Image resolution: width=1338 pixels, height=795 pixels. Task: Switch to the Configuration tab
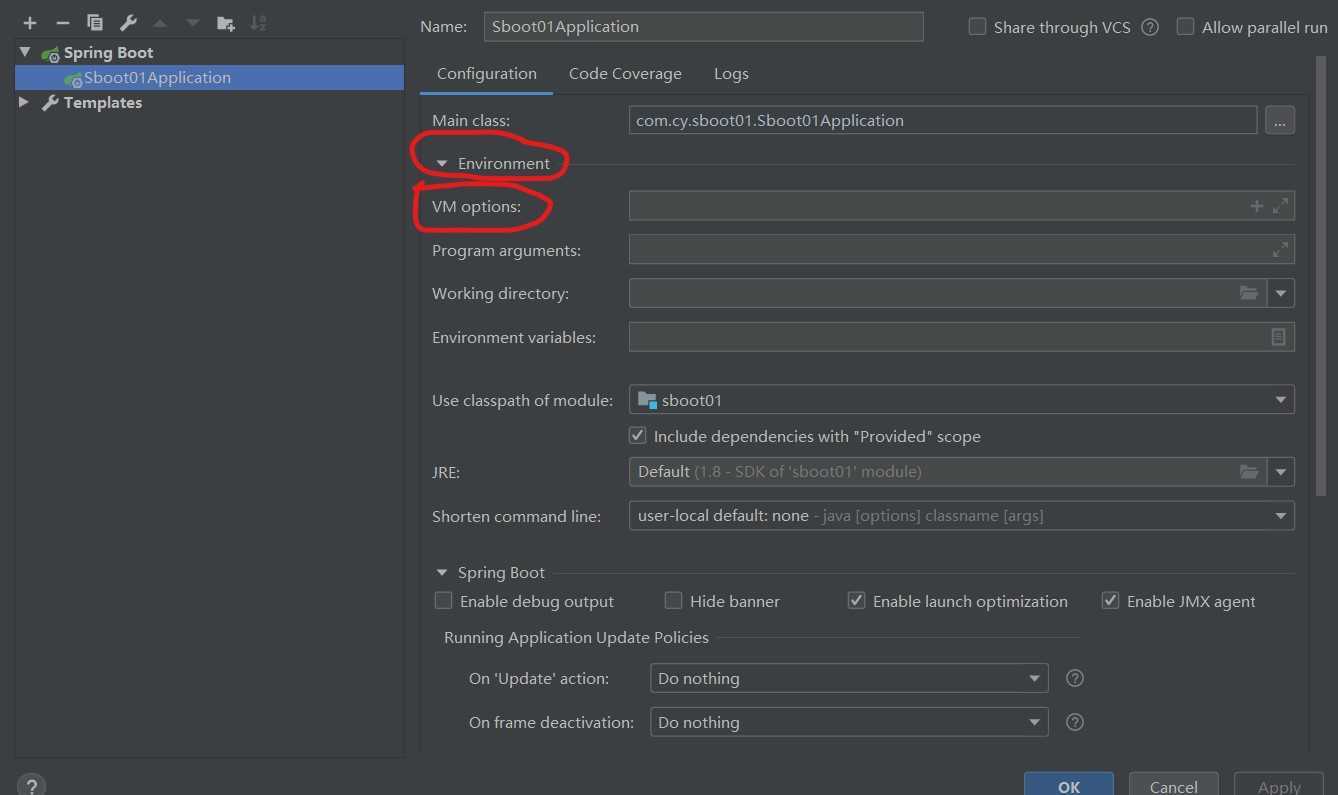[487, 73]
